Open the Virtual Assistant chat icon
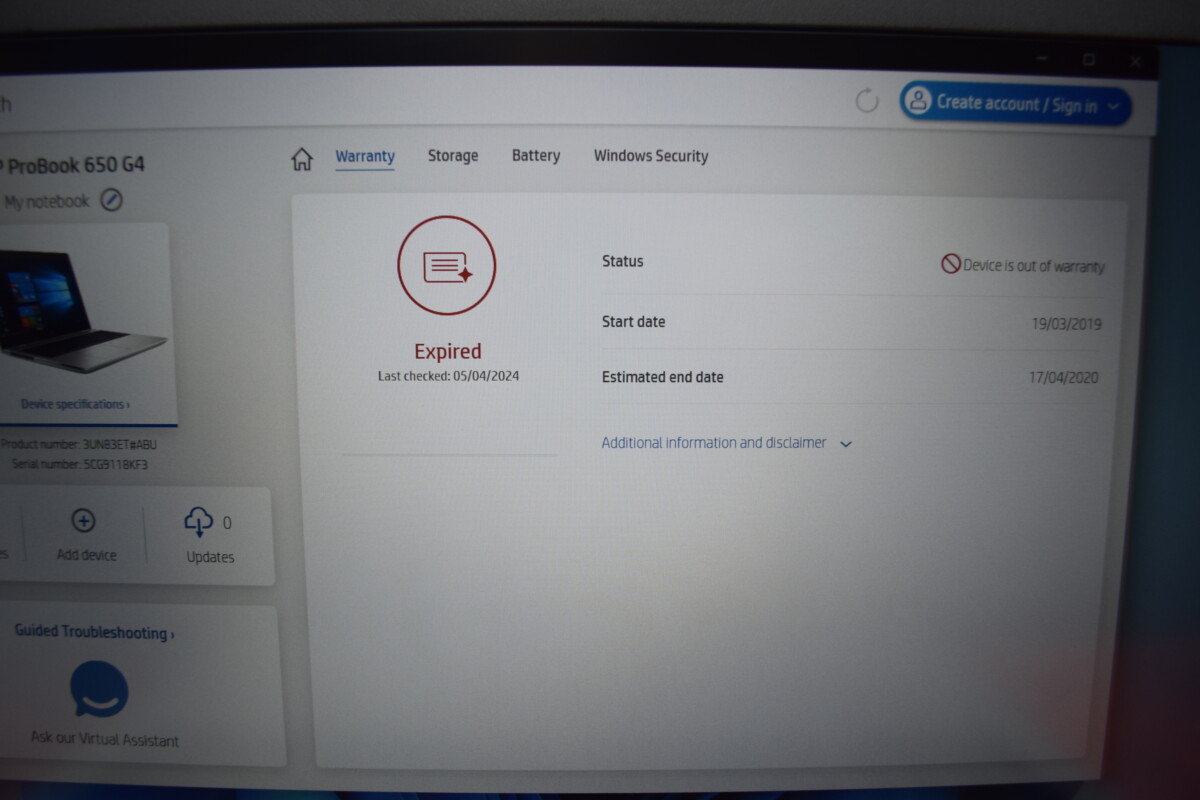This screenshot has height=800, width=1200. (x=98, y=689)
